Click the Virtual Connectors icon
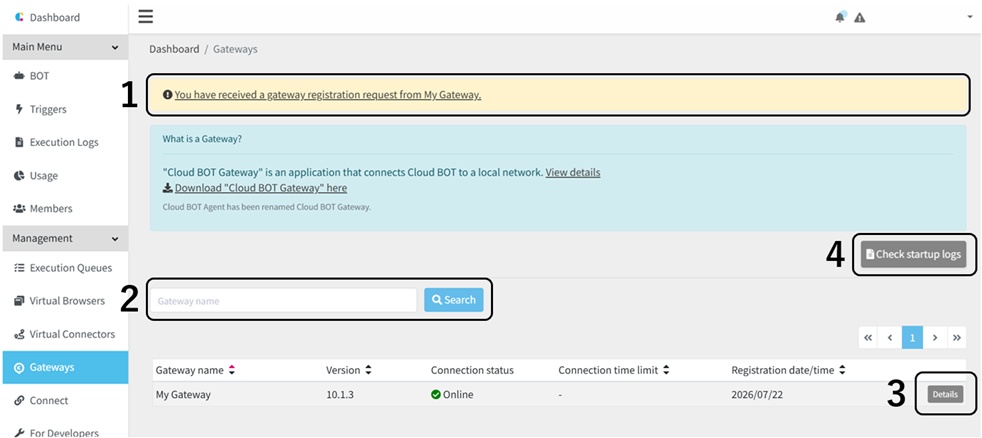Image resolution: width=982 pixels, height=438 pixels. pos(19,334)
